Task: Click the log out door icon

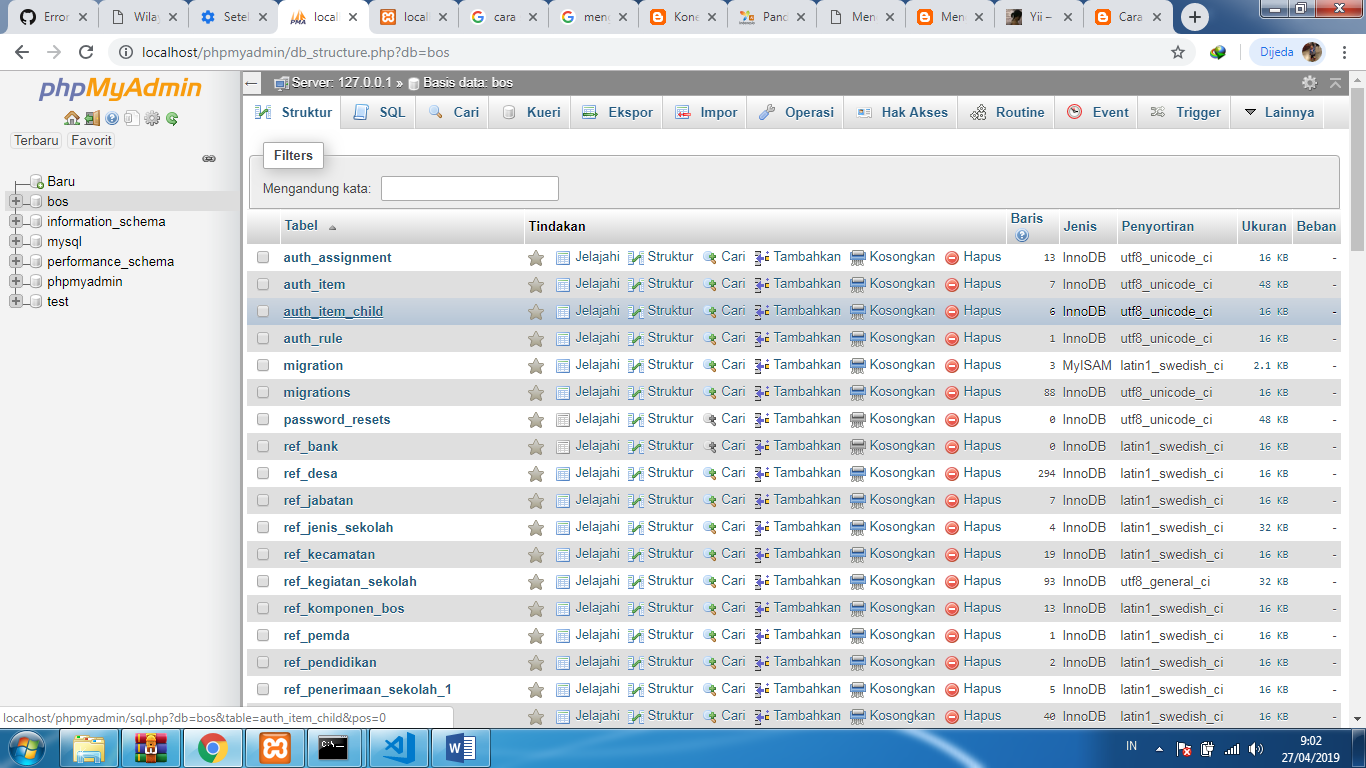Action: click(92, 118)
